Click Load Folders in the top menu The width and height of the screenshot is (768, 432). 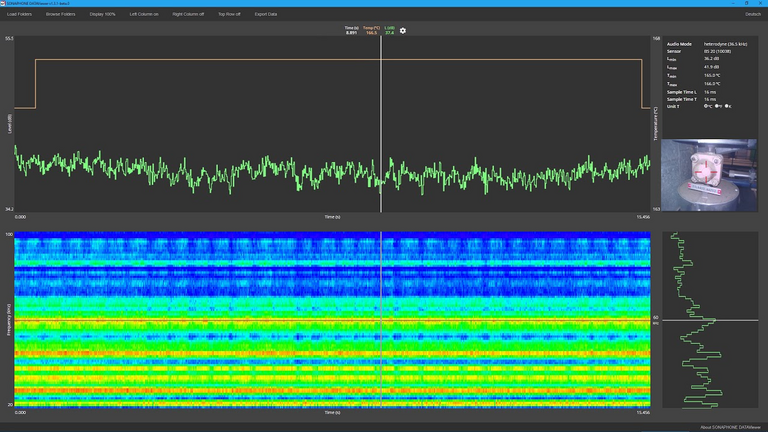(19, 14)
